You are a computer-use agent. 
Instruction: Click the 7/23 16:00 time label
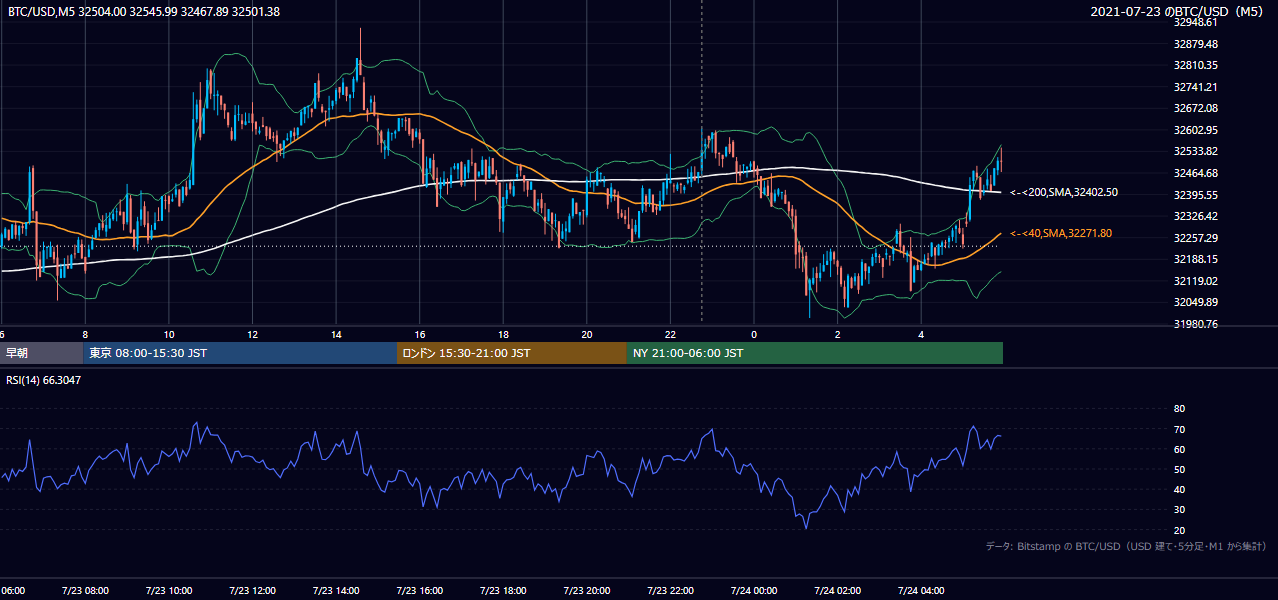tap(419, 591)
